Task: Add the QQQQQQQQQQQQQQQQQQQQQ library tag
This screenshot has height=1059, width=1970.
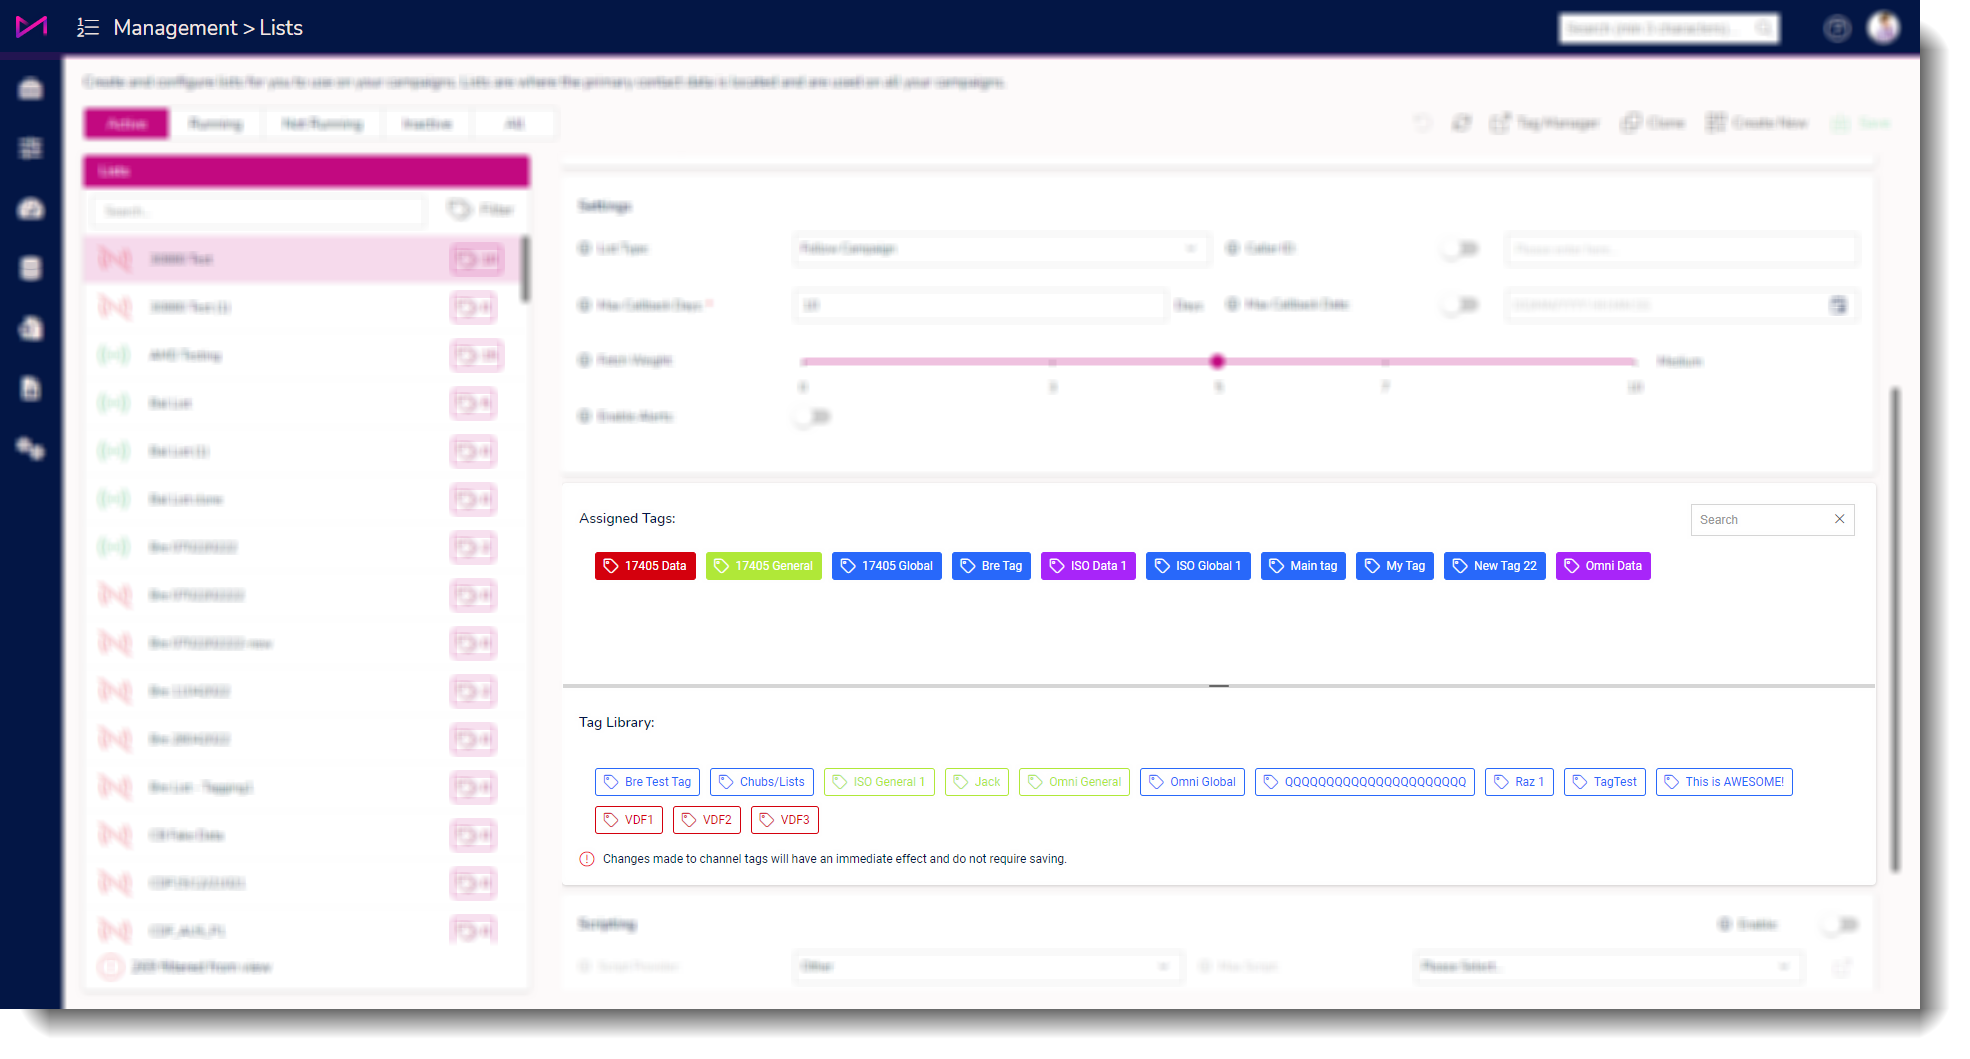Action: (1365, 782)
